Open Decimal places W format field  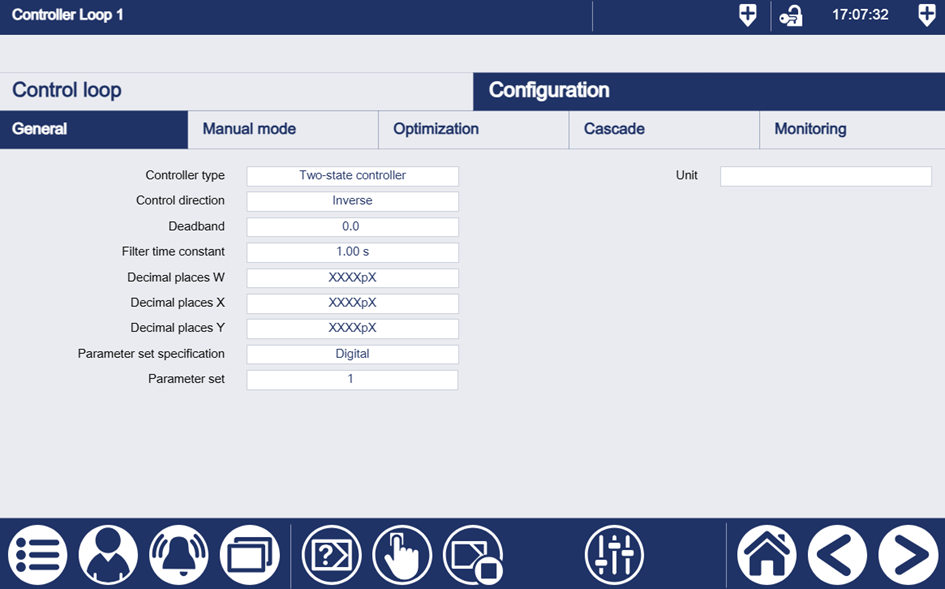tap(352, 278)
